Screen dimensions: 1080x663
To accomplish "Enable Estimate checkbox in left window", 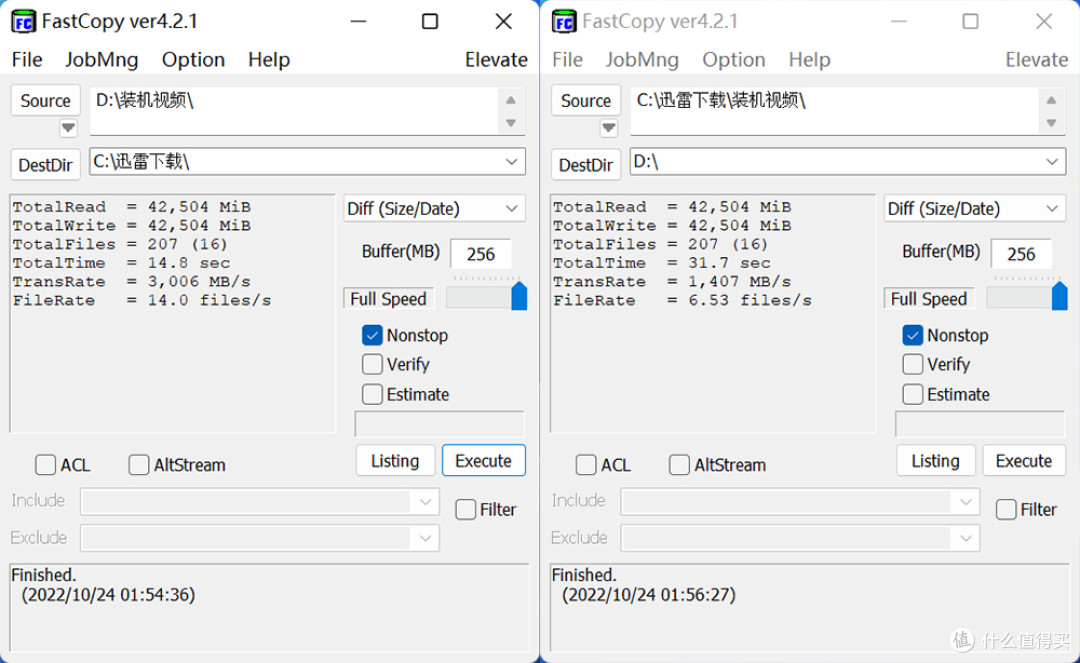I will point(372,394).
